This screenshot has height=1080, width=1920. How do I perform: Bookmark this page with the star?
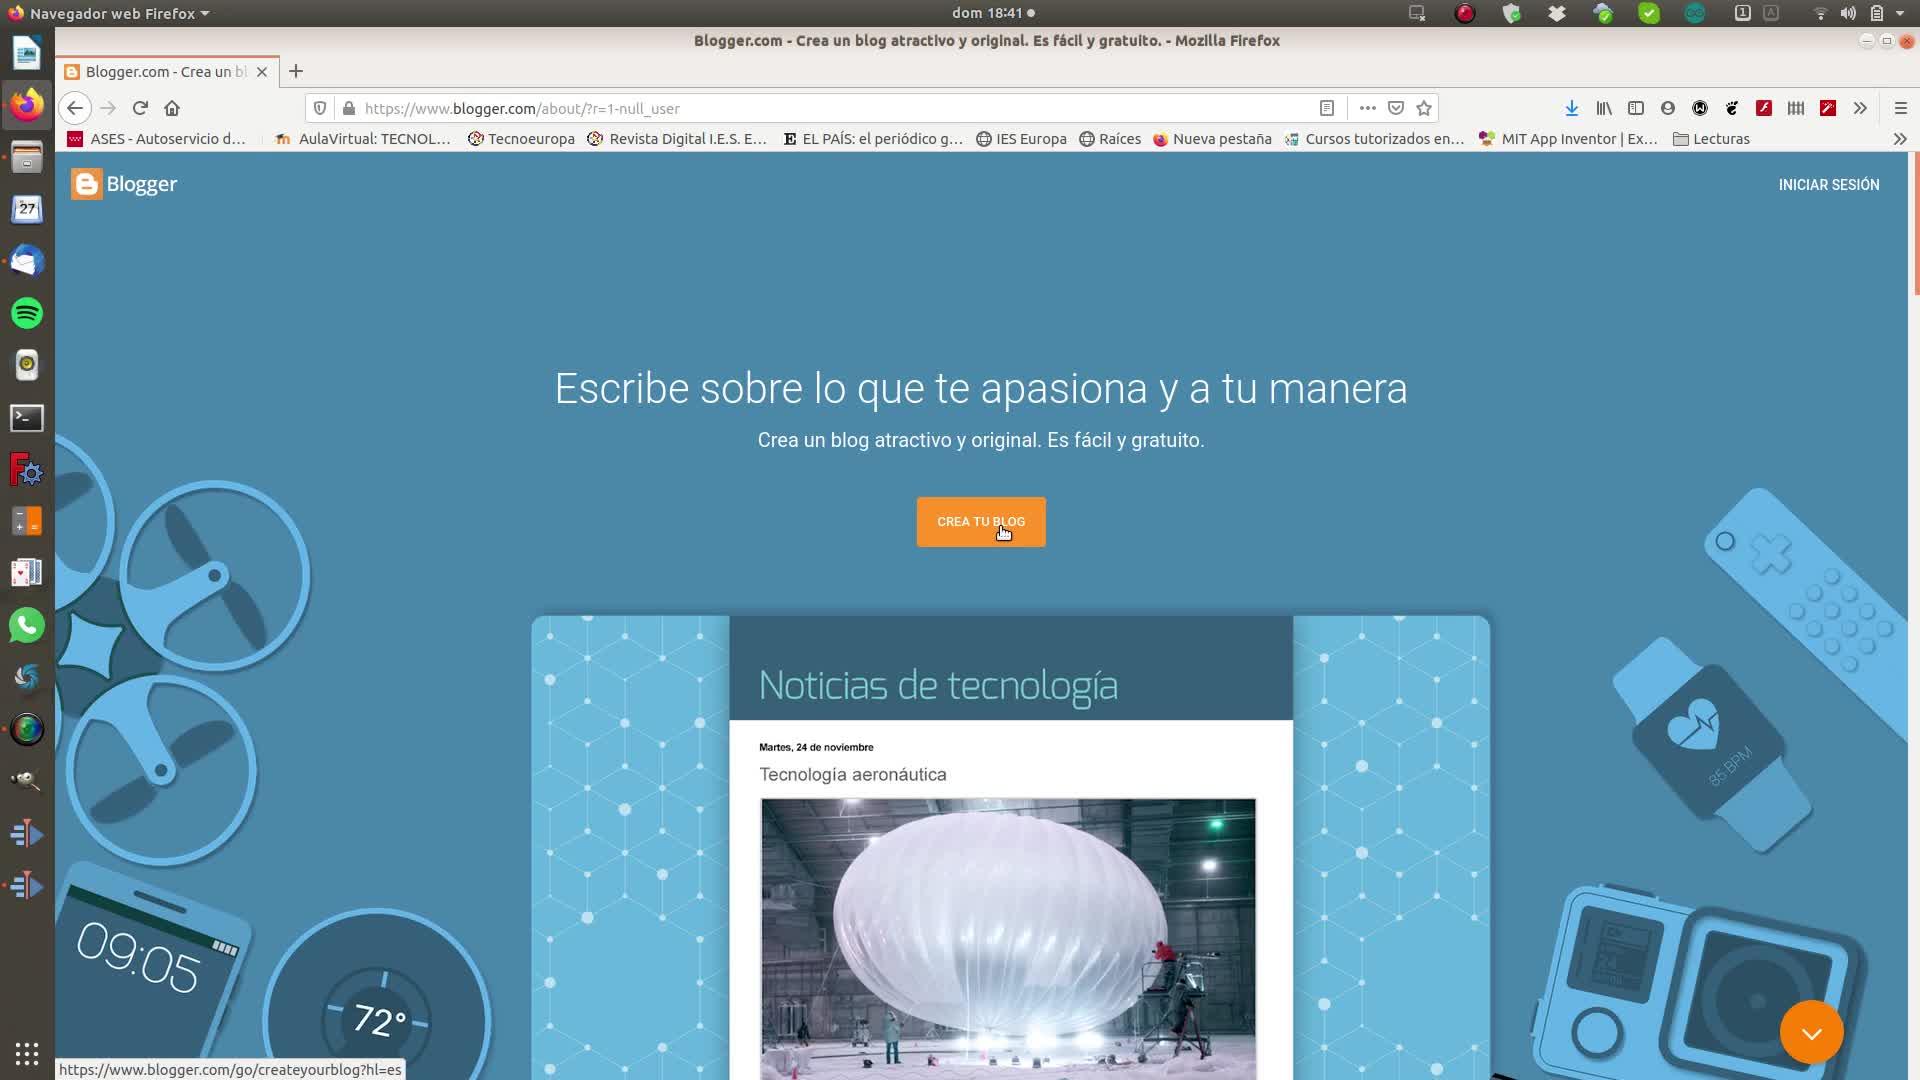point(1424,108)
